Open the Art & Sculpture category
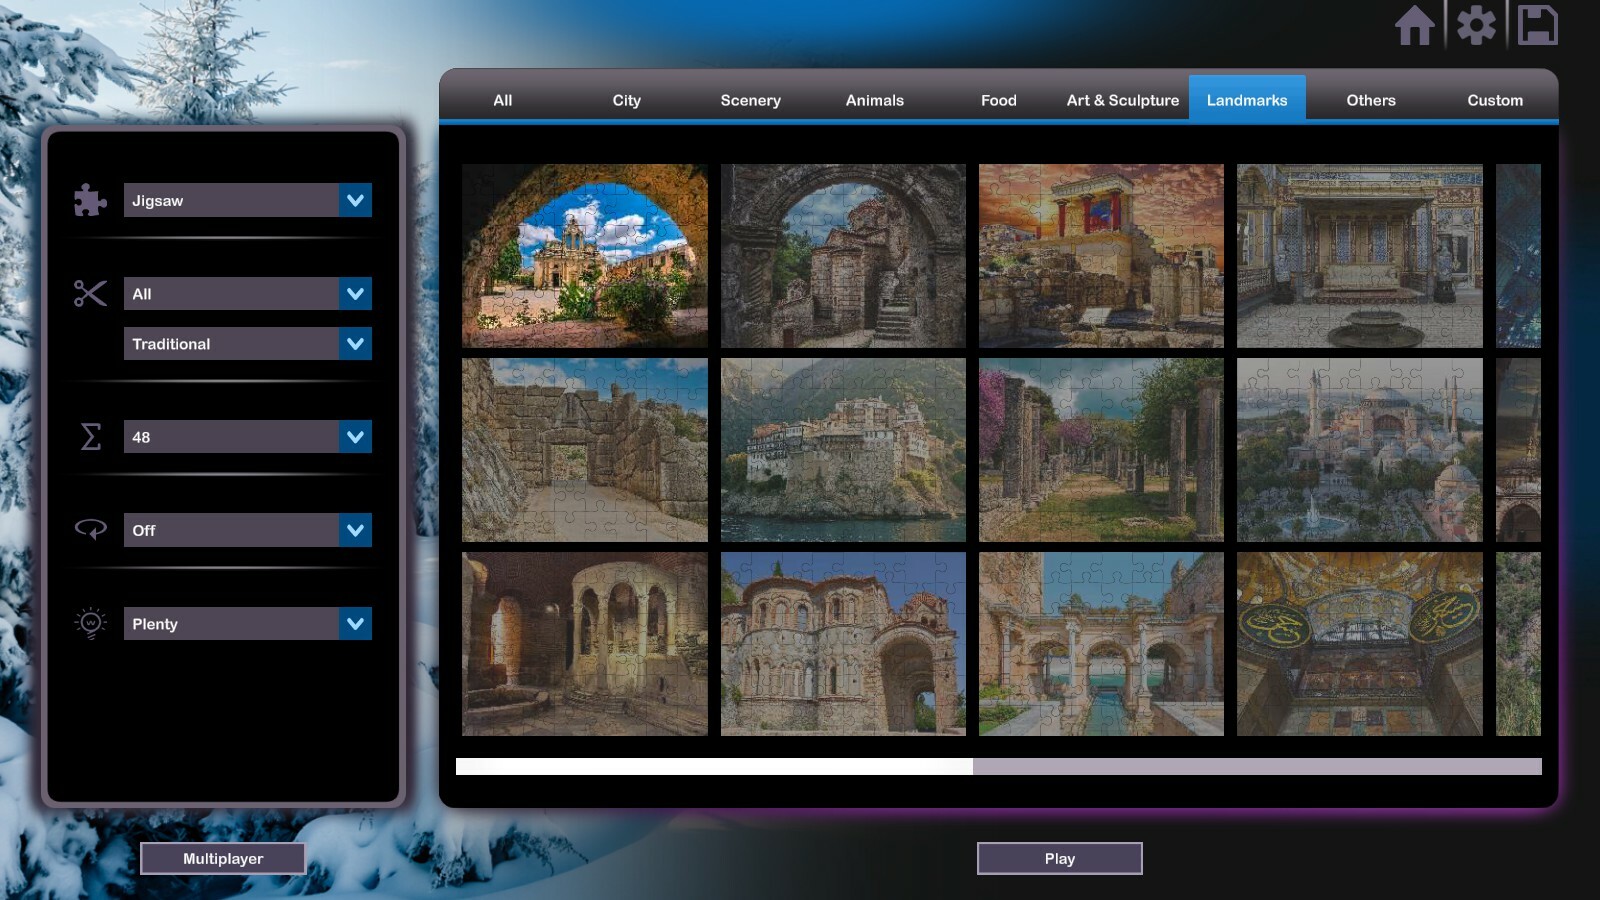 point(1122,100)
